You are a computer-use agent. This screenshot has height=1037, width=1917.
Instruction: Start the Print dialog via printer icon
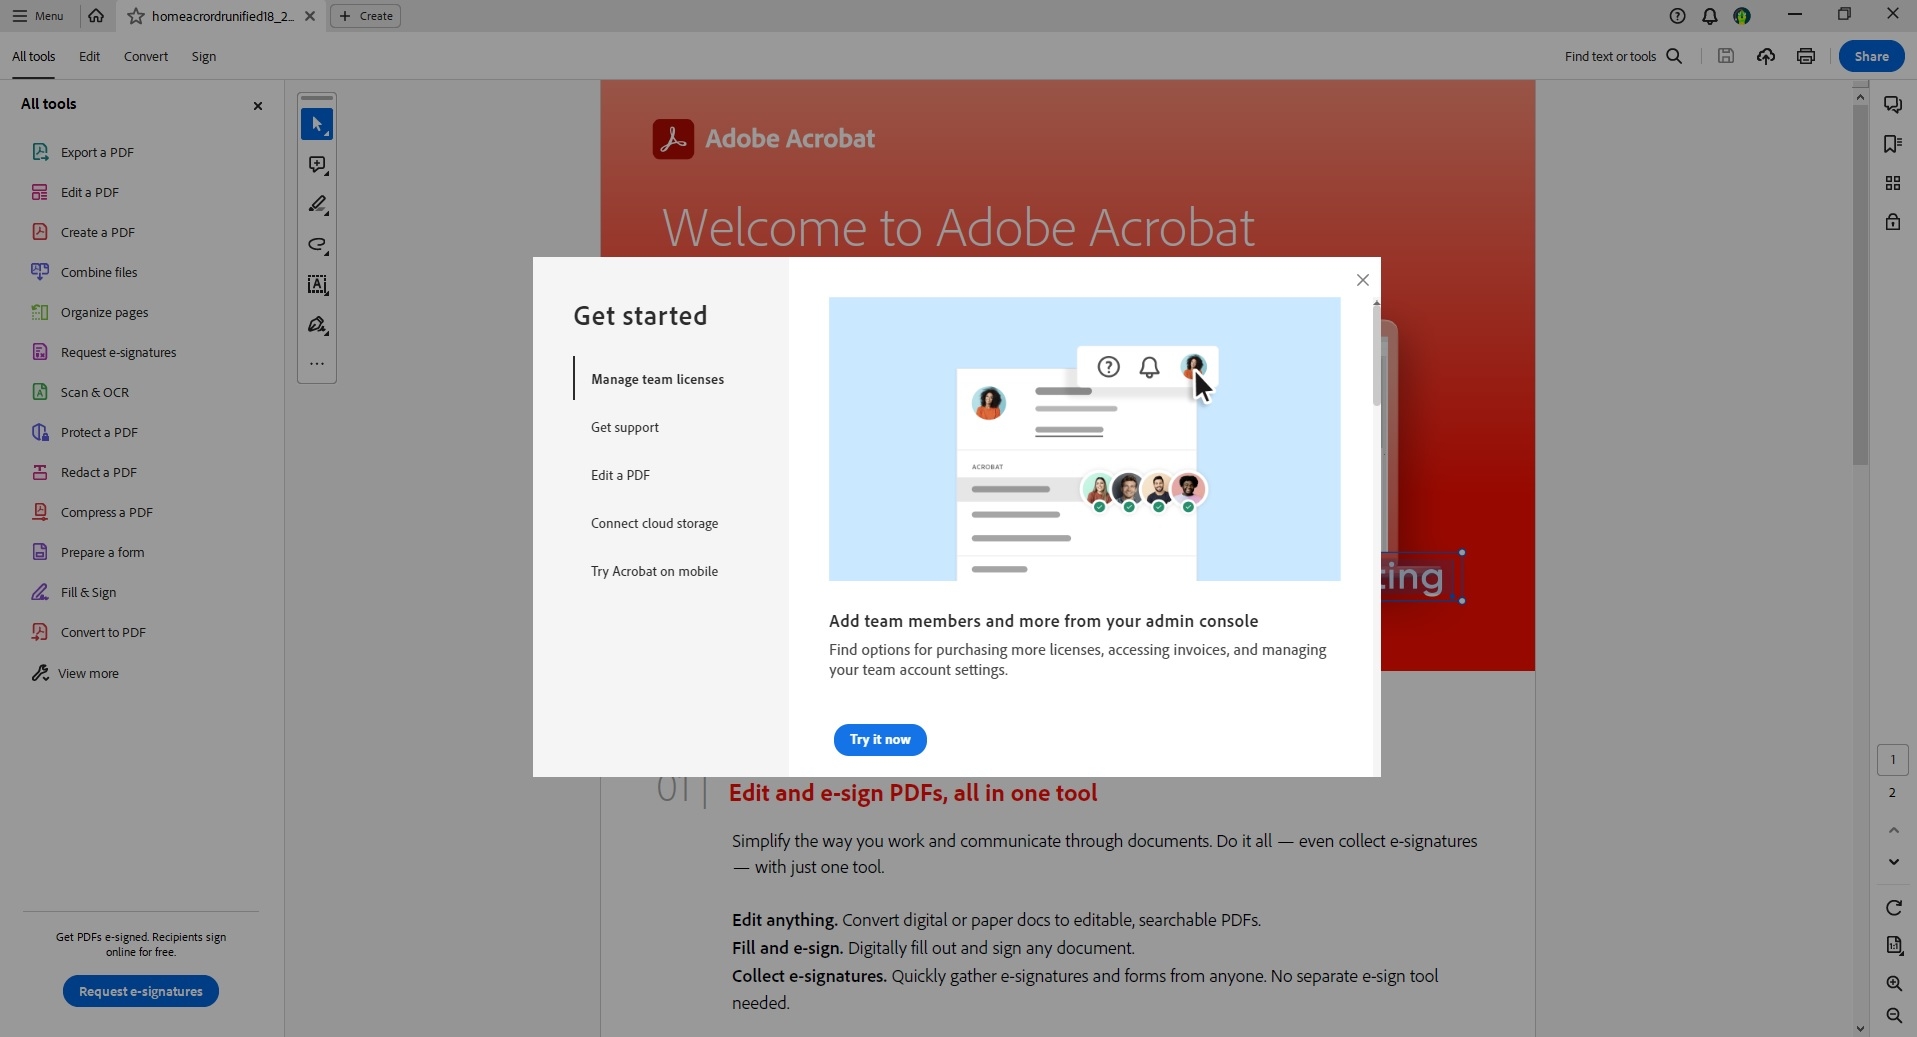coord(1805,56)
